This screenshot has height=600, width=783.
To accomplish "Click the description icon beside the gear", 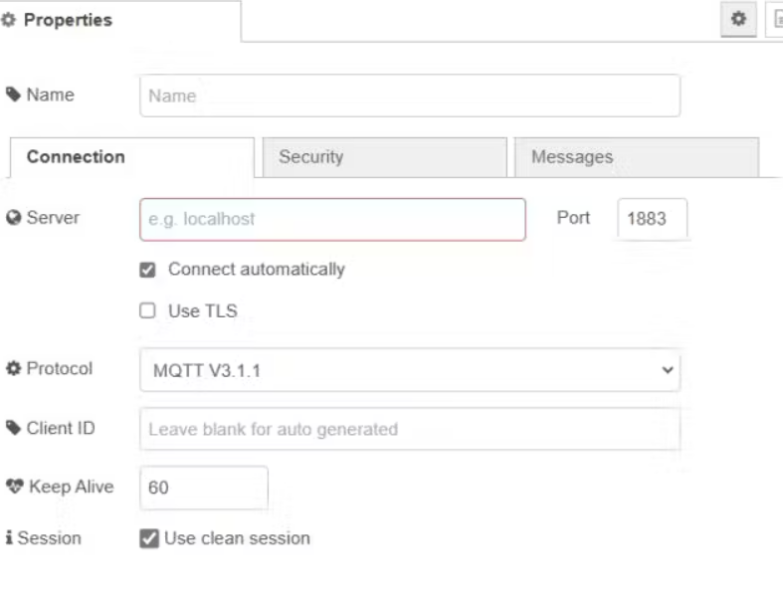I will click(775, 19).
